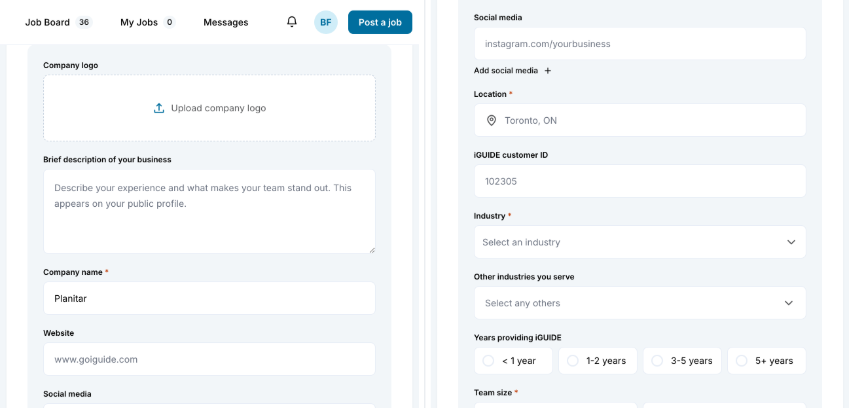
Task: Click the Job Board count badge 36
Action: coord(83,22)
